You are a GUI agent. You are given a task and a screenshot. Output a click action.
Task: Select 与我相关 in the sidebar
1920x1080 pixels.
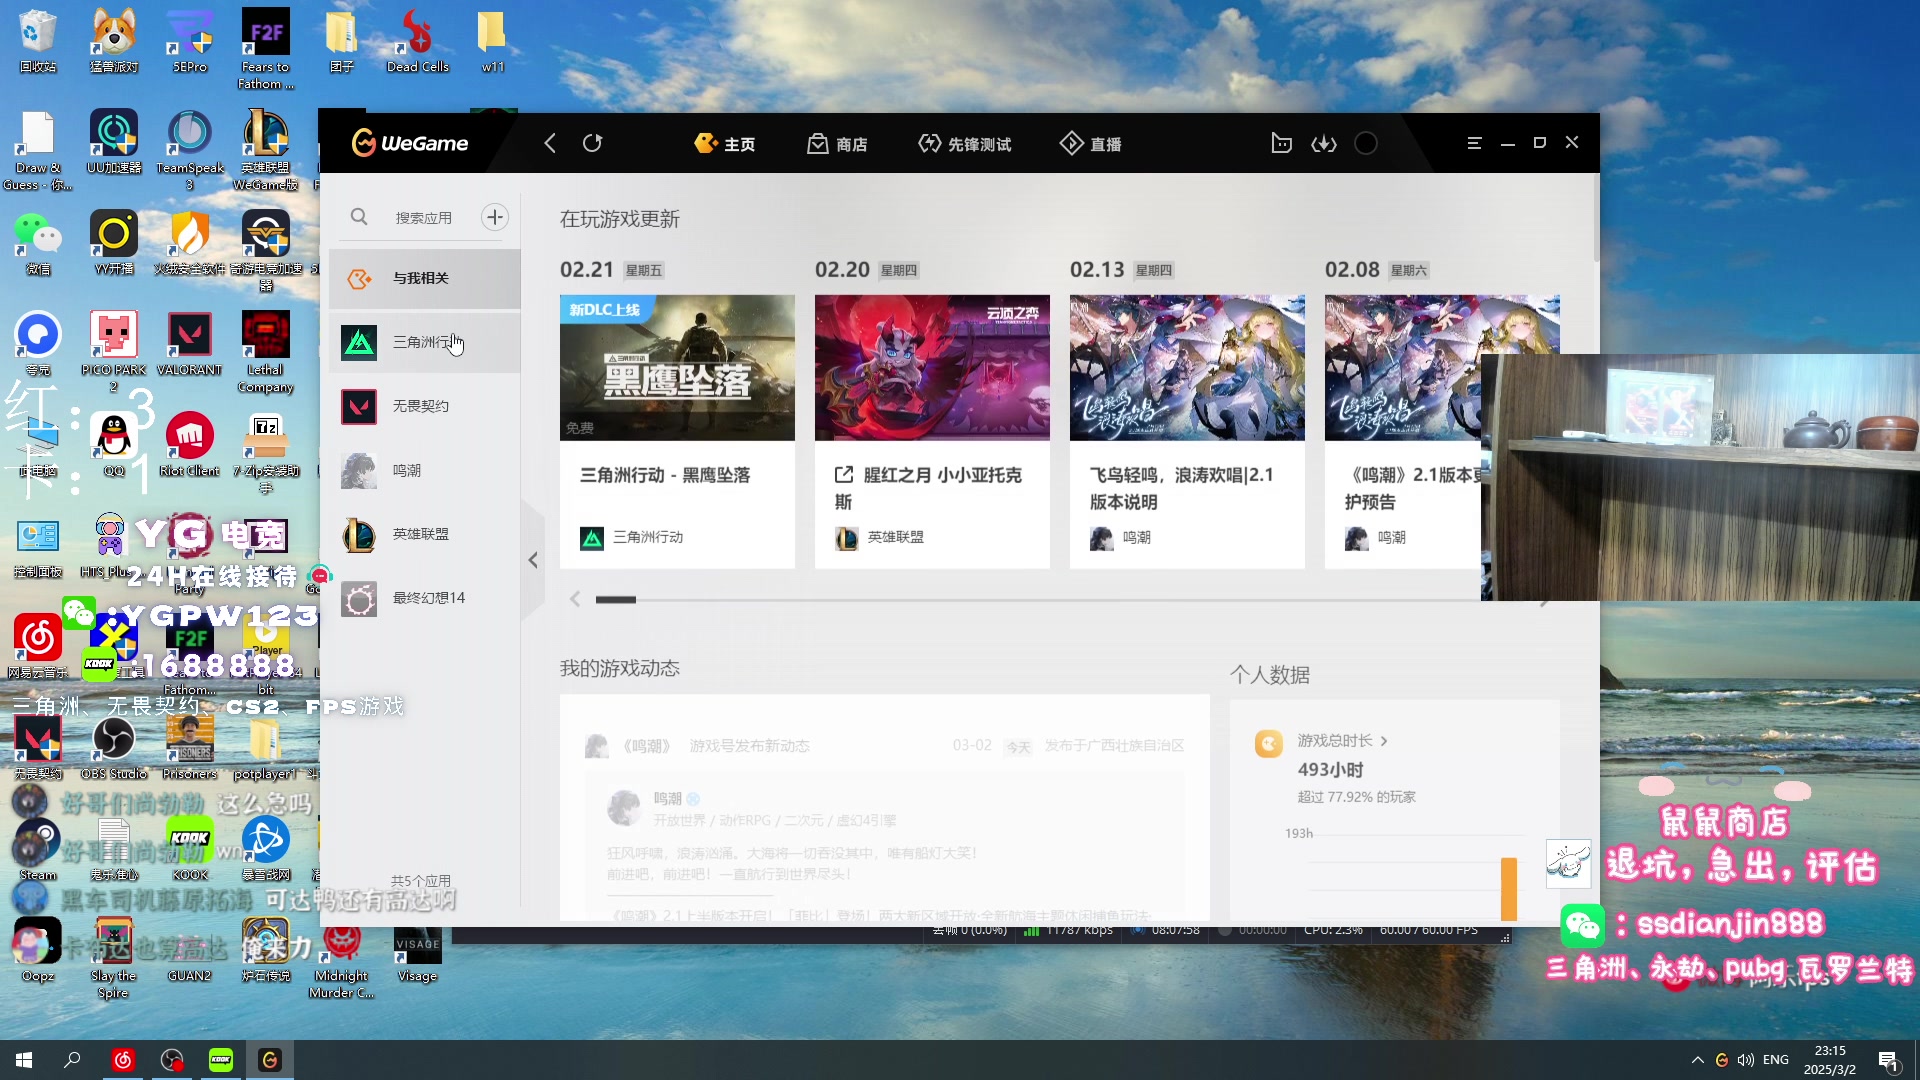click(425, 278)
